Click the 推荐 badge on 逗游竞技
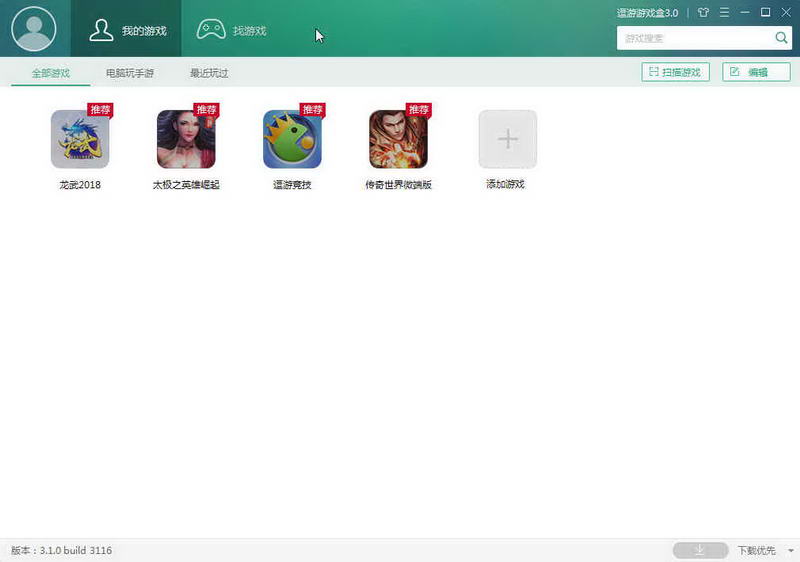Image resolution: width=800 pixels, height=562 pixels. (x=312, y=110)
